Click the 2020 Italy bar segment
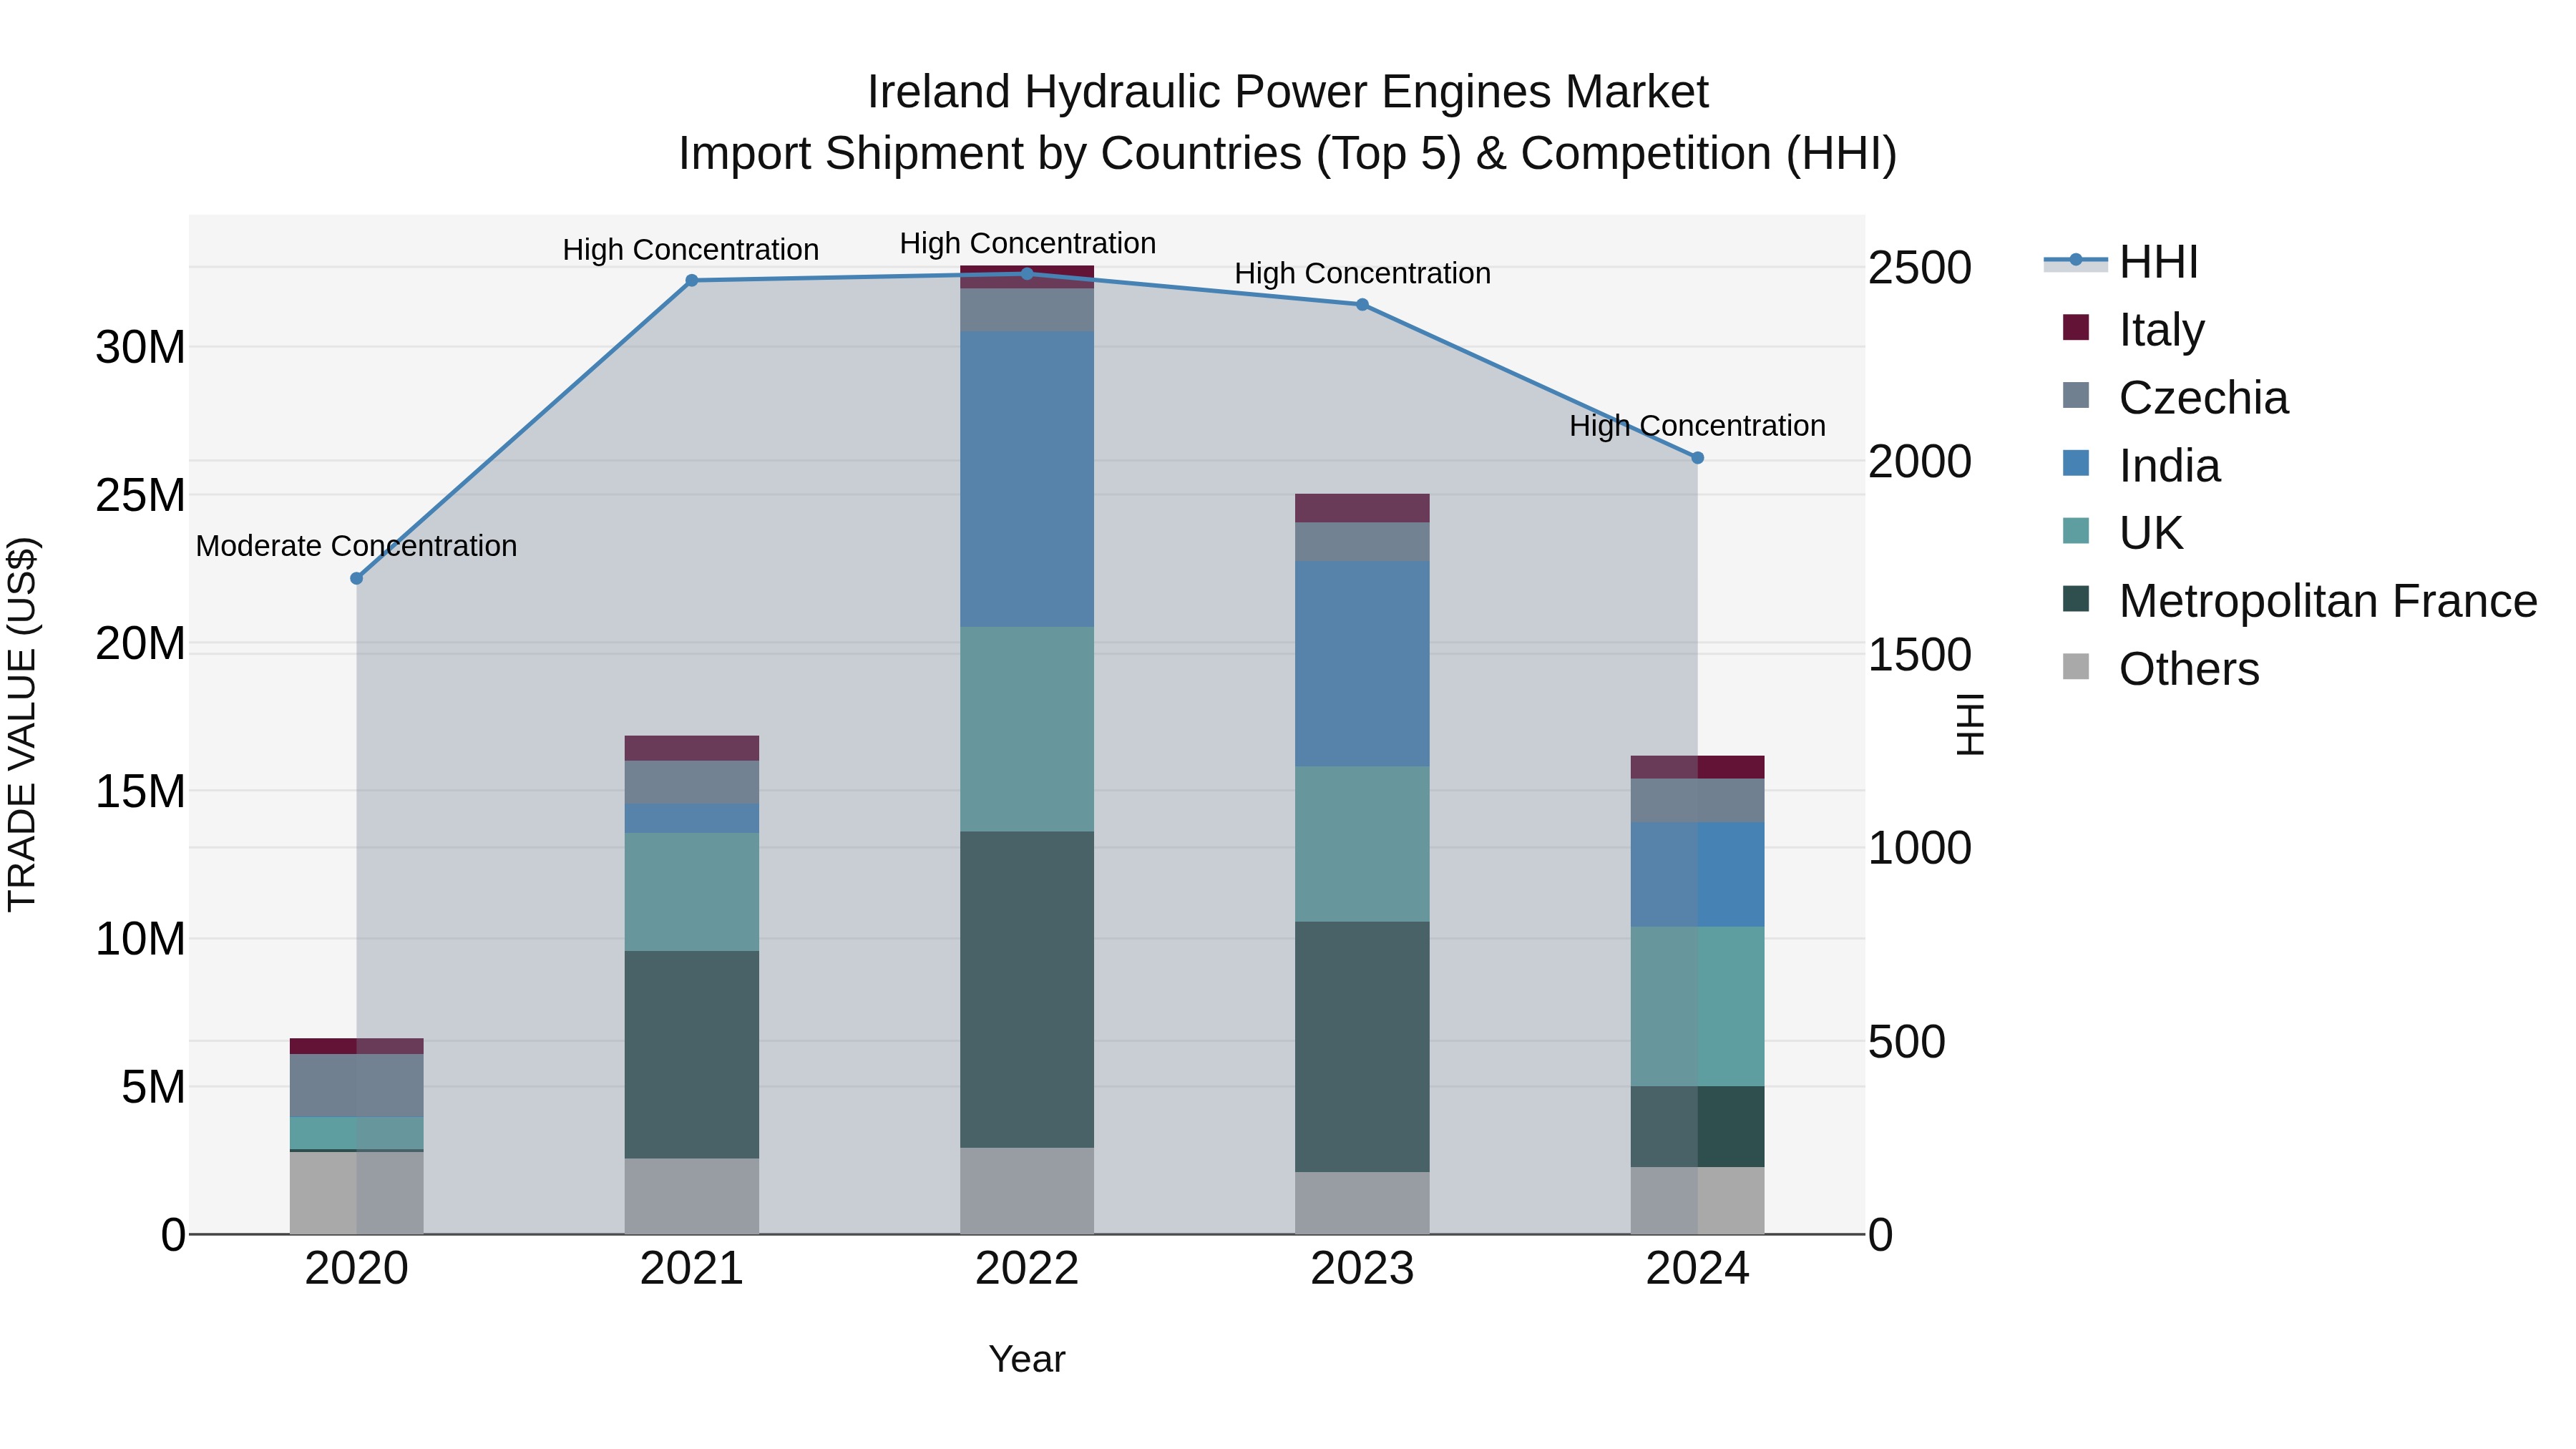 (357, 1046)
